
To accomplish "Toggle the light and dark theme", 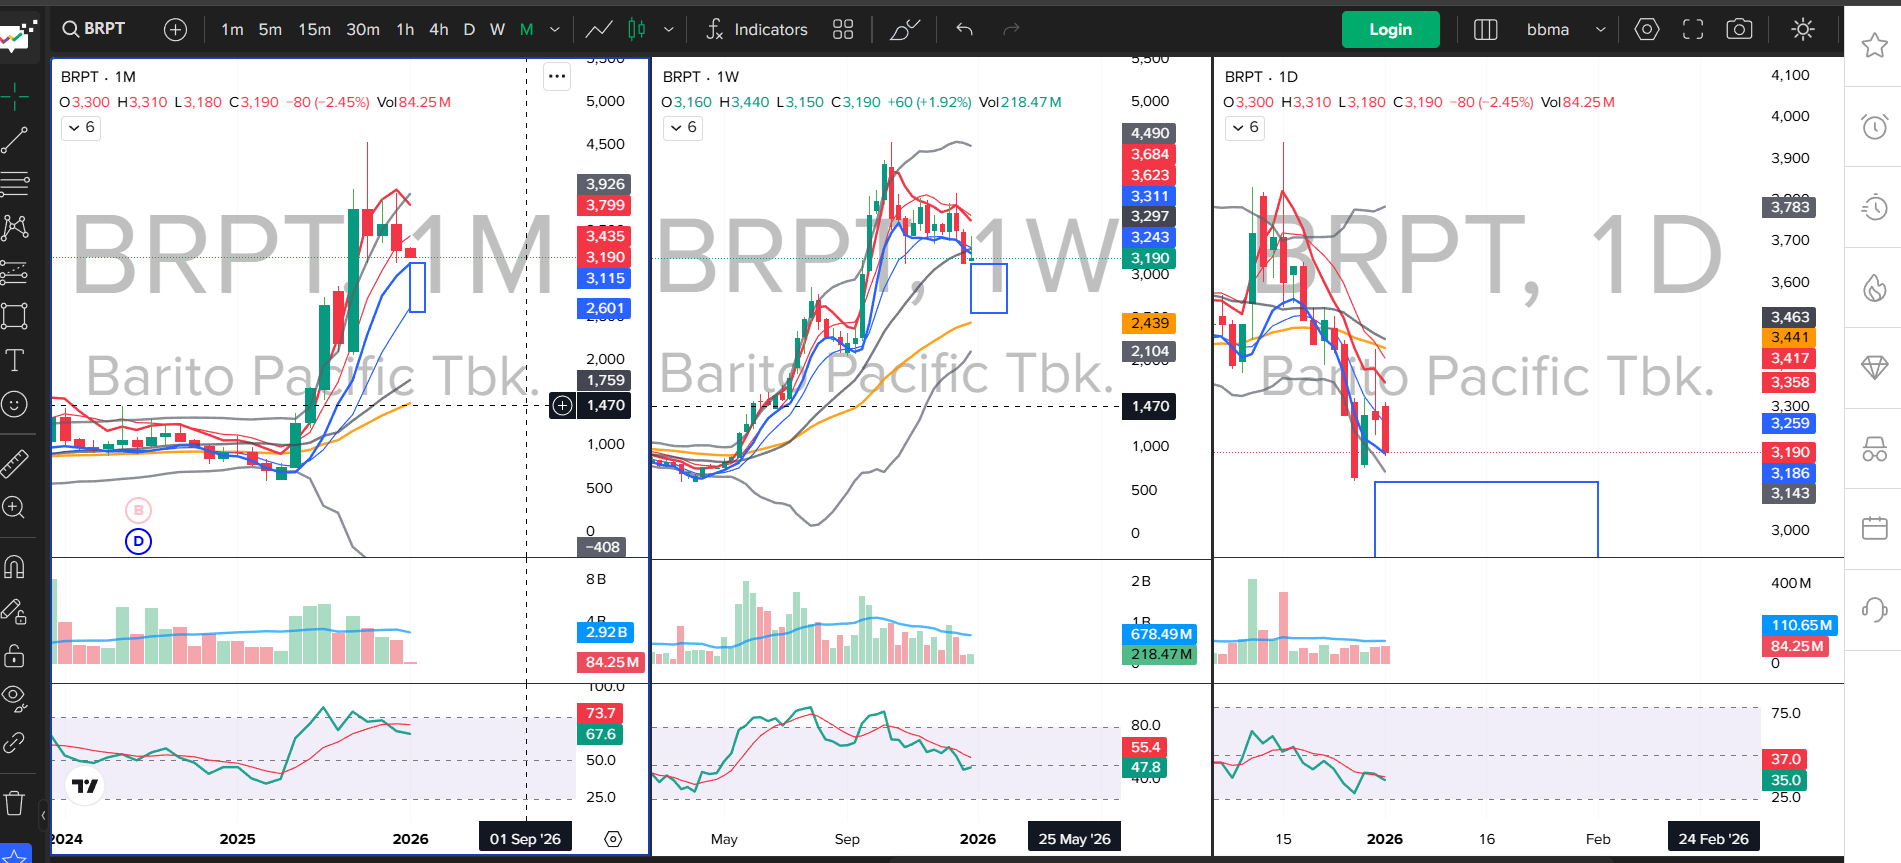I will pyautogui.click(x=1802, y=29).
